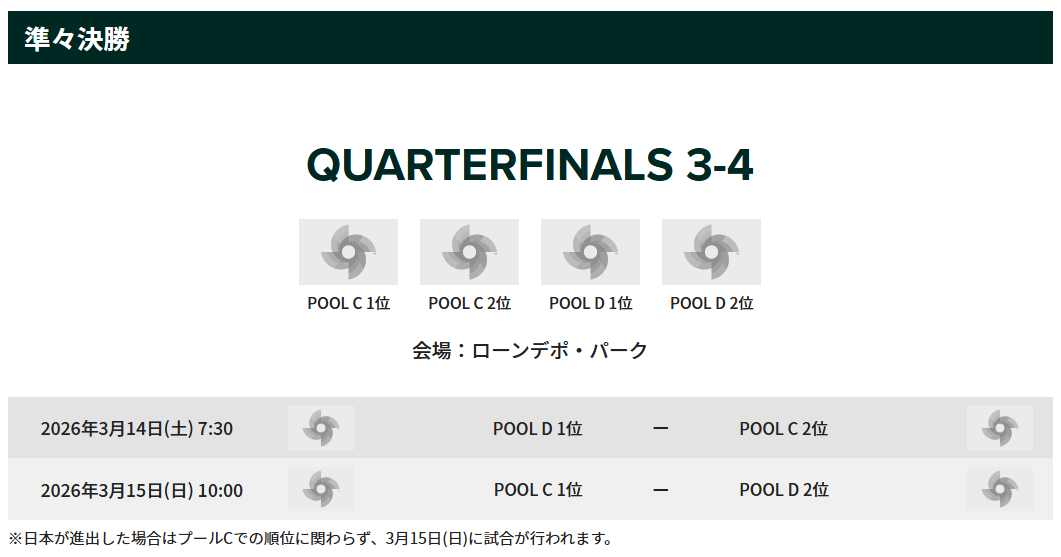
Task: Select the 準々決勝 header bar
Action: pos(530,38)
